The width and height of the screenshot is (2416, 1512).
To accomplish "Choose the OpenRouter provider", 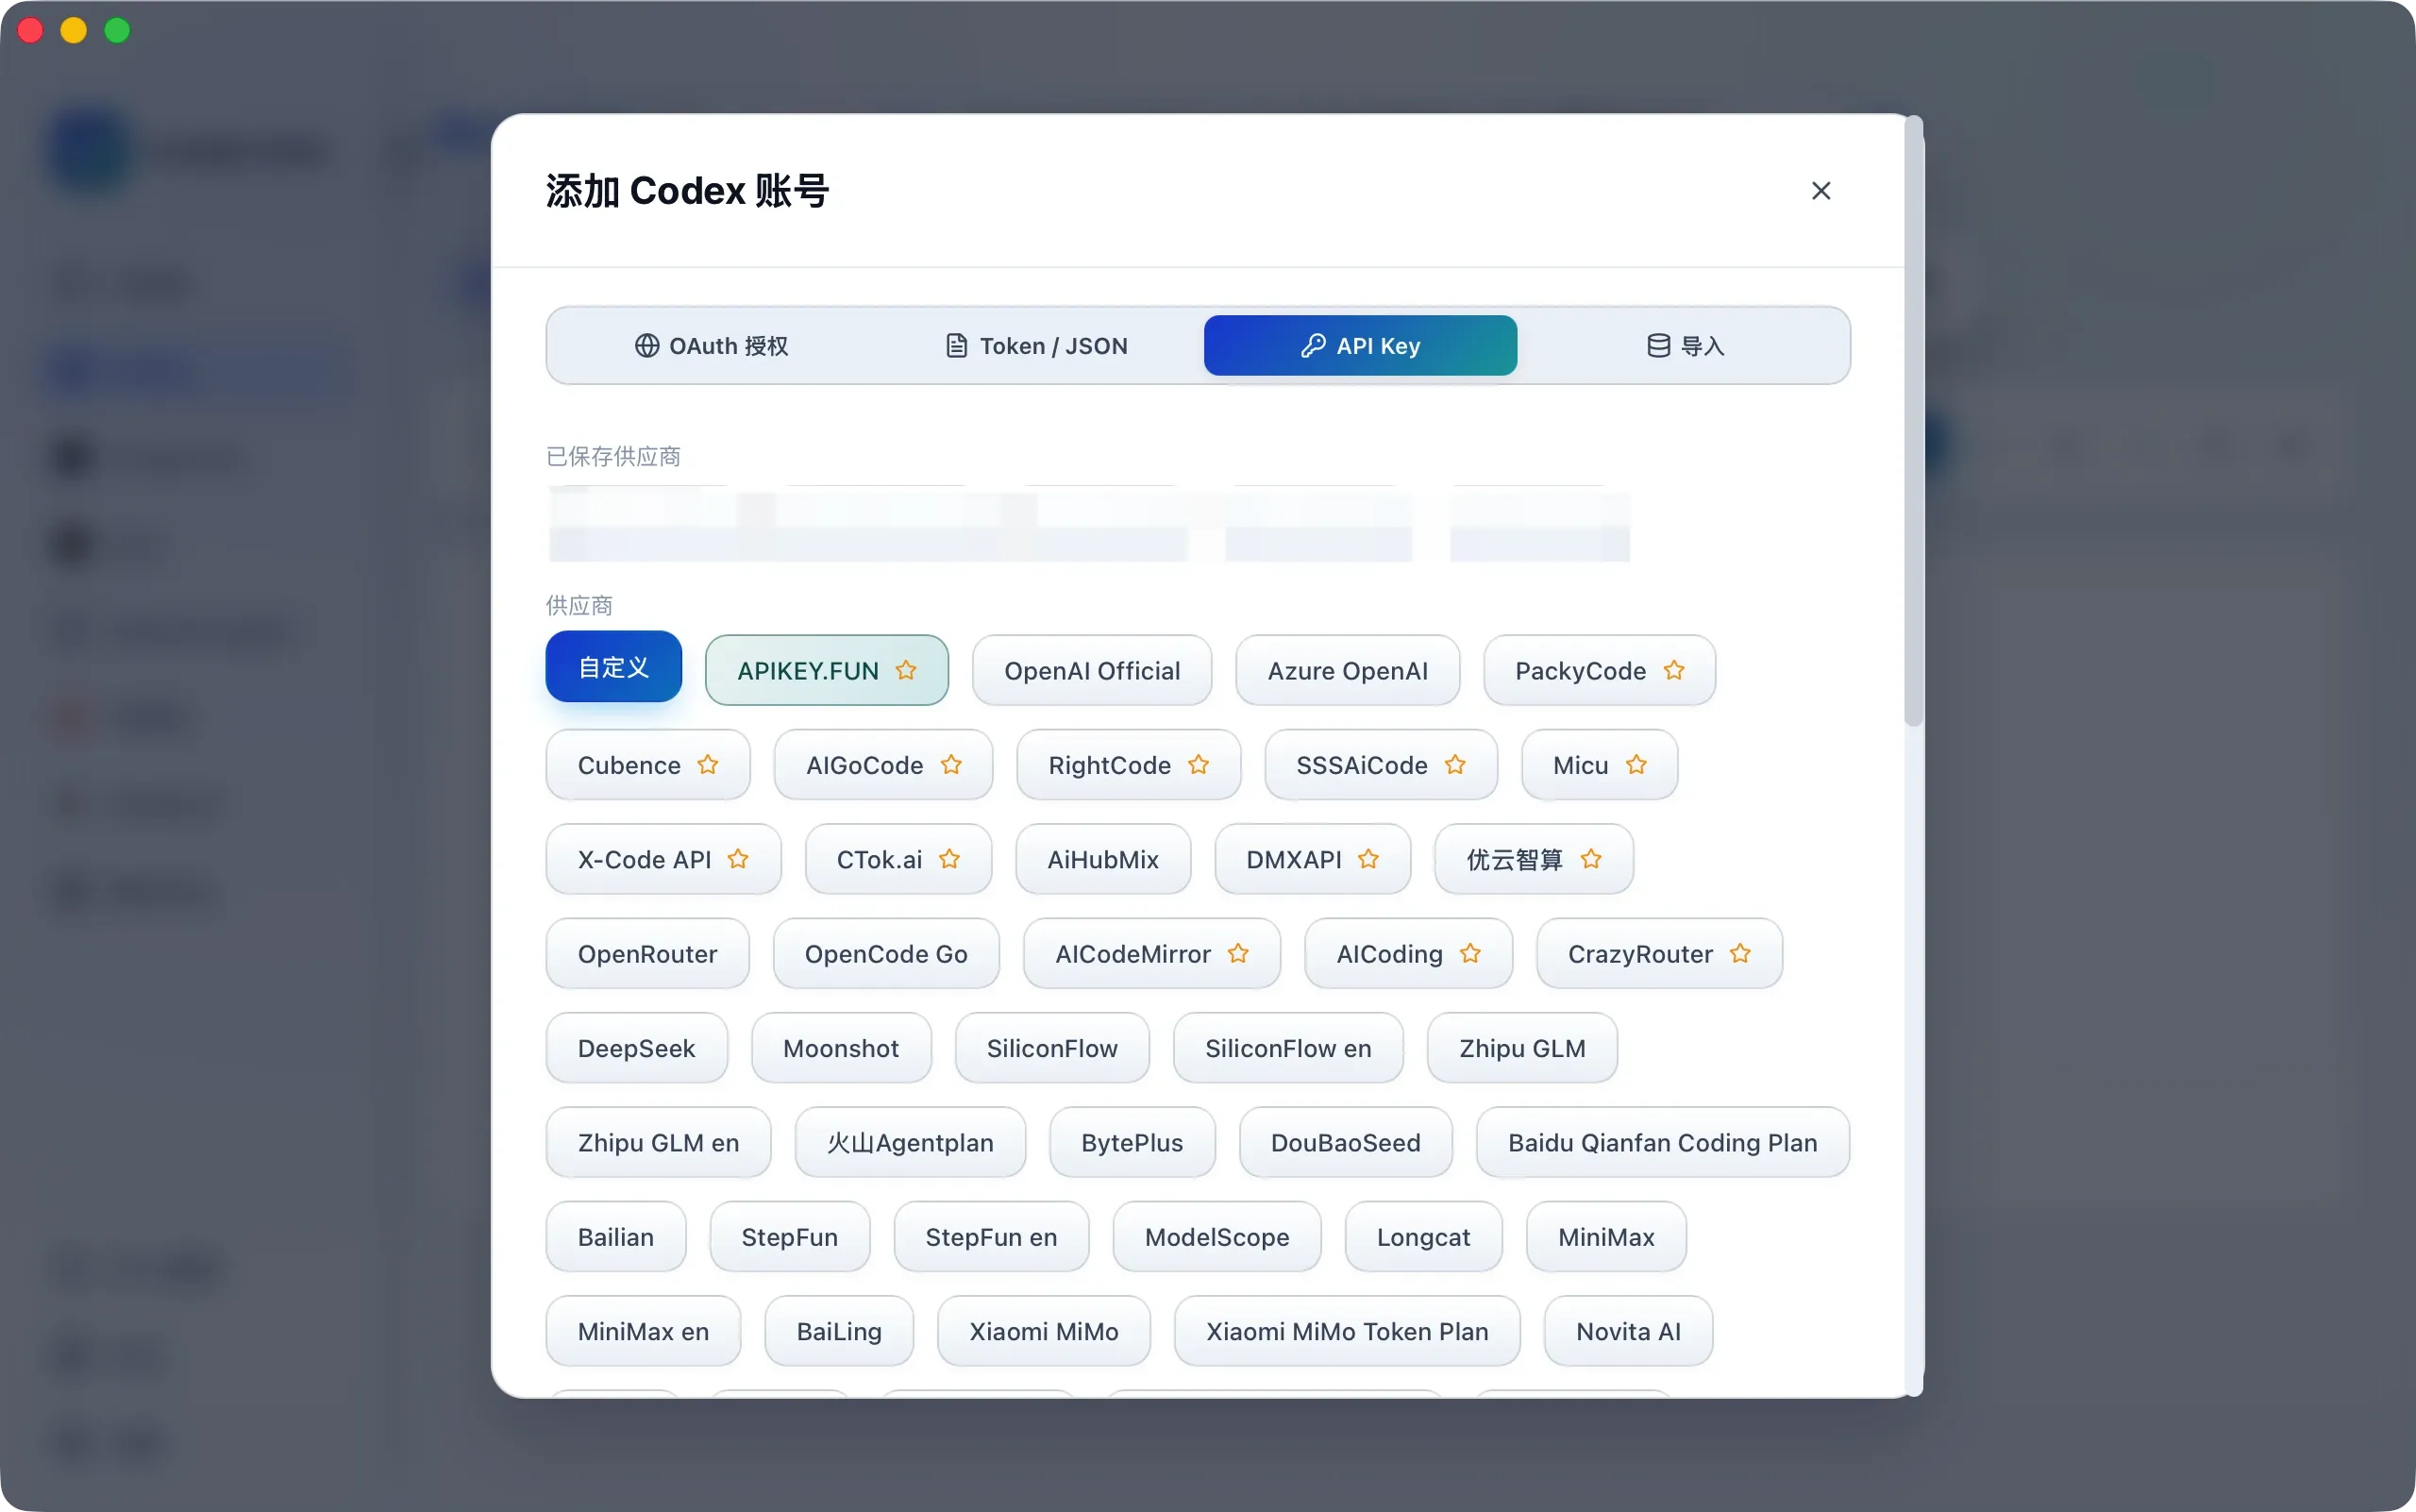I will click(647, 953).
